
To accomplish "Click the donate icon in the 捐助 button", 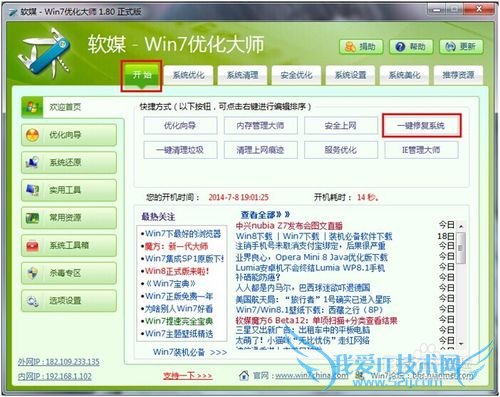I will point(350,47).
